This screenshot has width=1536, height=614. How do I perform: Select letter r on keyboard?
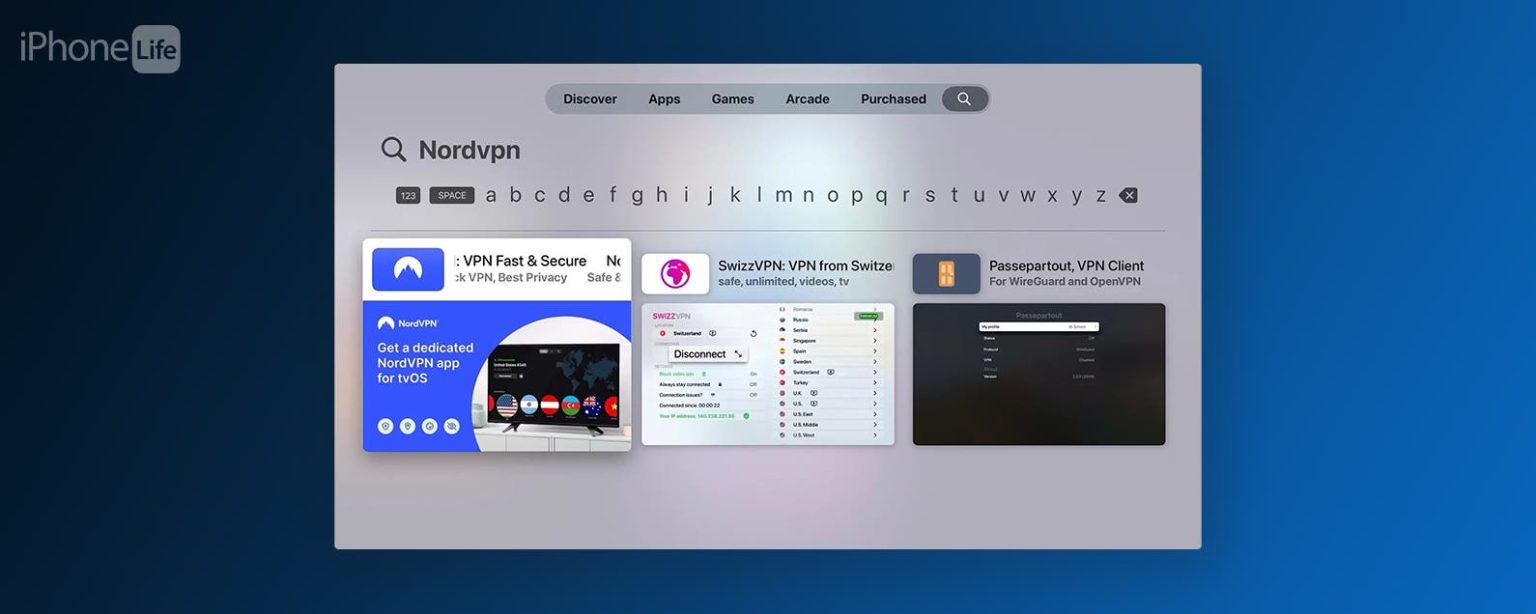click(906, 196)
